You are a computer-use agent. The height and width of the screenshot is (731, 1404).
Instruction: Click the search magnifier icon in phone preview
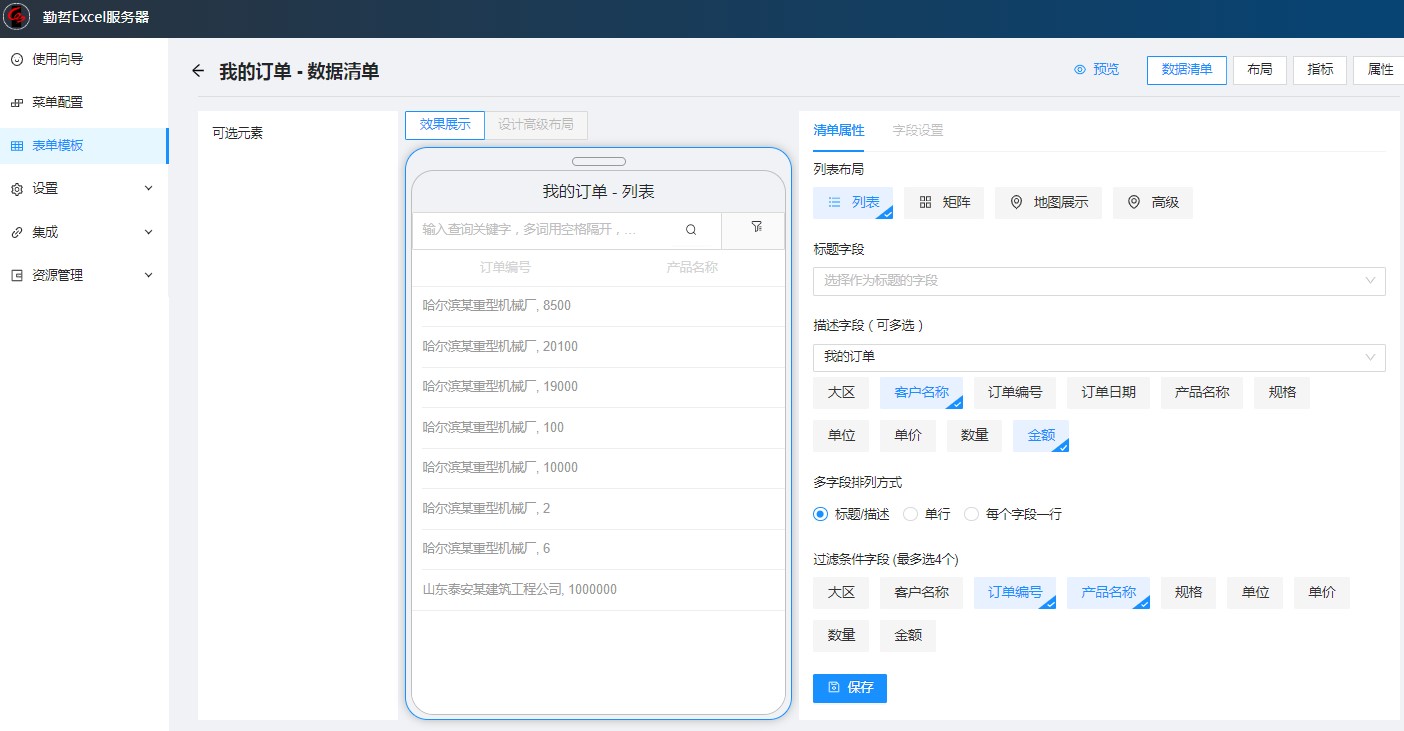[691, 230]
